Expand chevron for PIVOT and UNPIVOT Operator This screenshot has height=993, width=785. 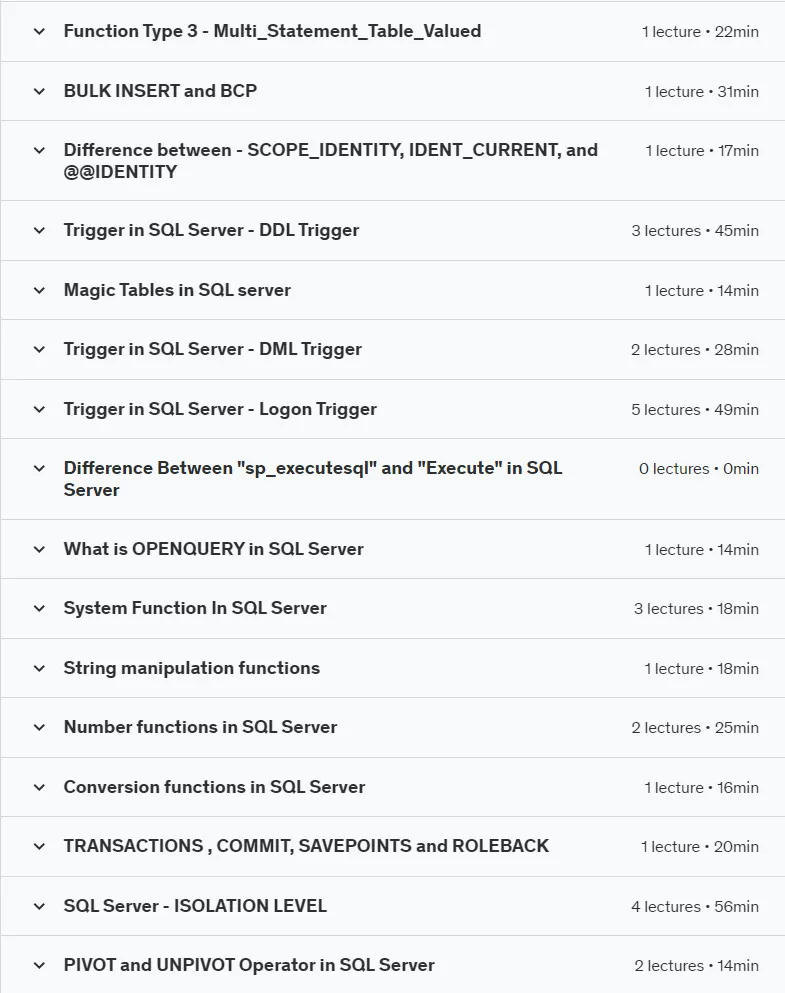tap(39, 966)
